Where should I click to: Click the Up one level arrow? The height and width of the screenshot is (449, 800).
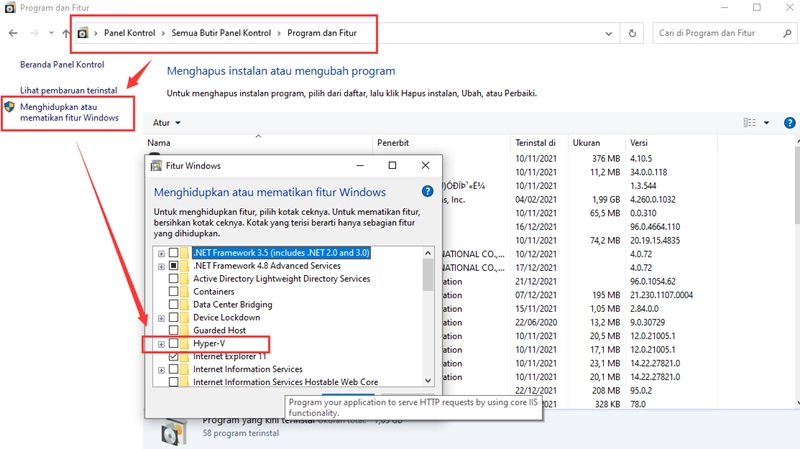(66, 33)
